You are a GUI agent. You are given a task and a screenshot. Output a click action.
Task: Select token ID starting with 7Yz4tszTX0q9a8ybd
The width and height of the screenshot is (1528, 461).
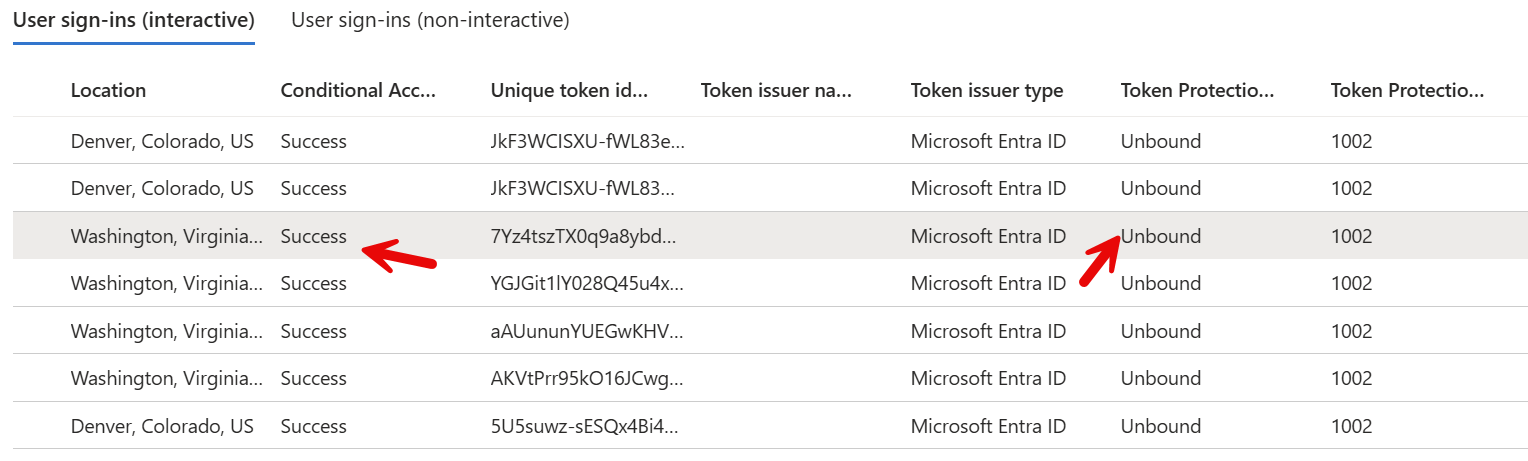(583, 237)
